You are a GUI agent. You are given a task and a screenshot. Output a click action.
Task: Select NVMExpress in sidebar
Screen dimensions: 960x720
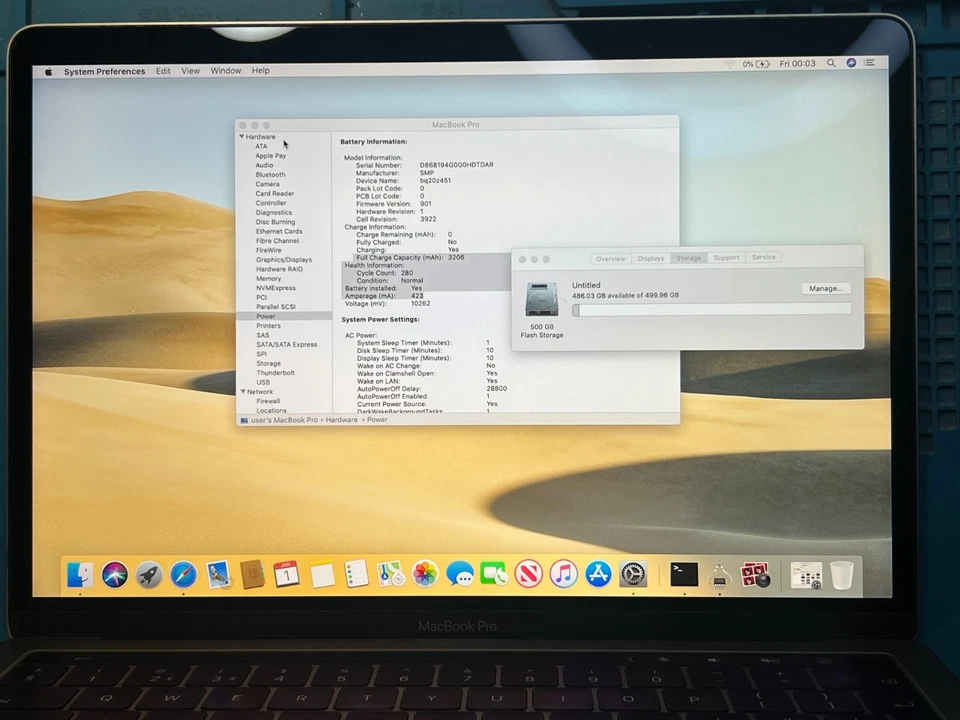click(276, 288)
